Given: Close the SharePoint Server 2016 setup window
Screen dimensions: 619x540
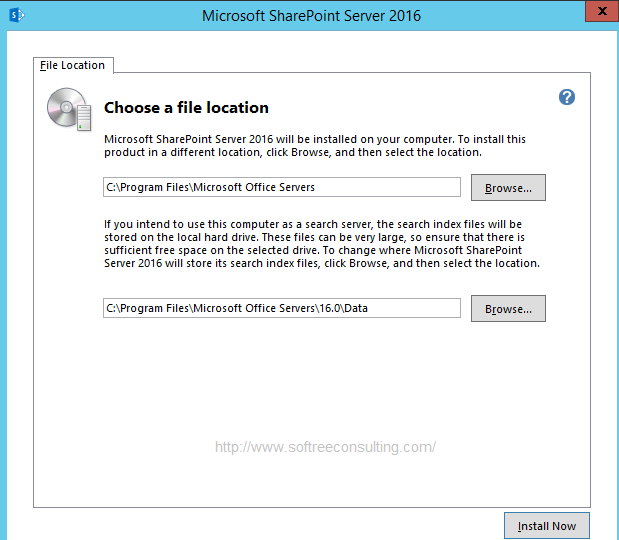Looking at the screenshot, I should point(602,11).
